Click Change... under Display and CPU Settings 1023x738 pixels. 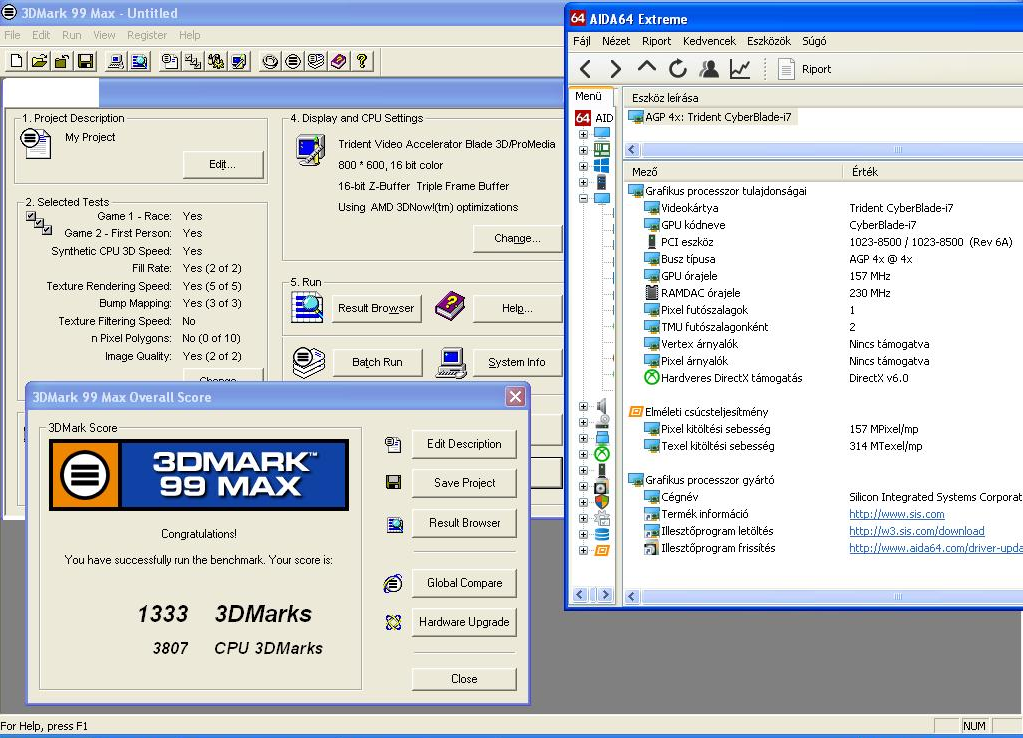coord(517,239)
